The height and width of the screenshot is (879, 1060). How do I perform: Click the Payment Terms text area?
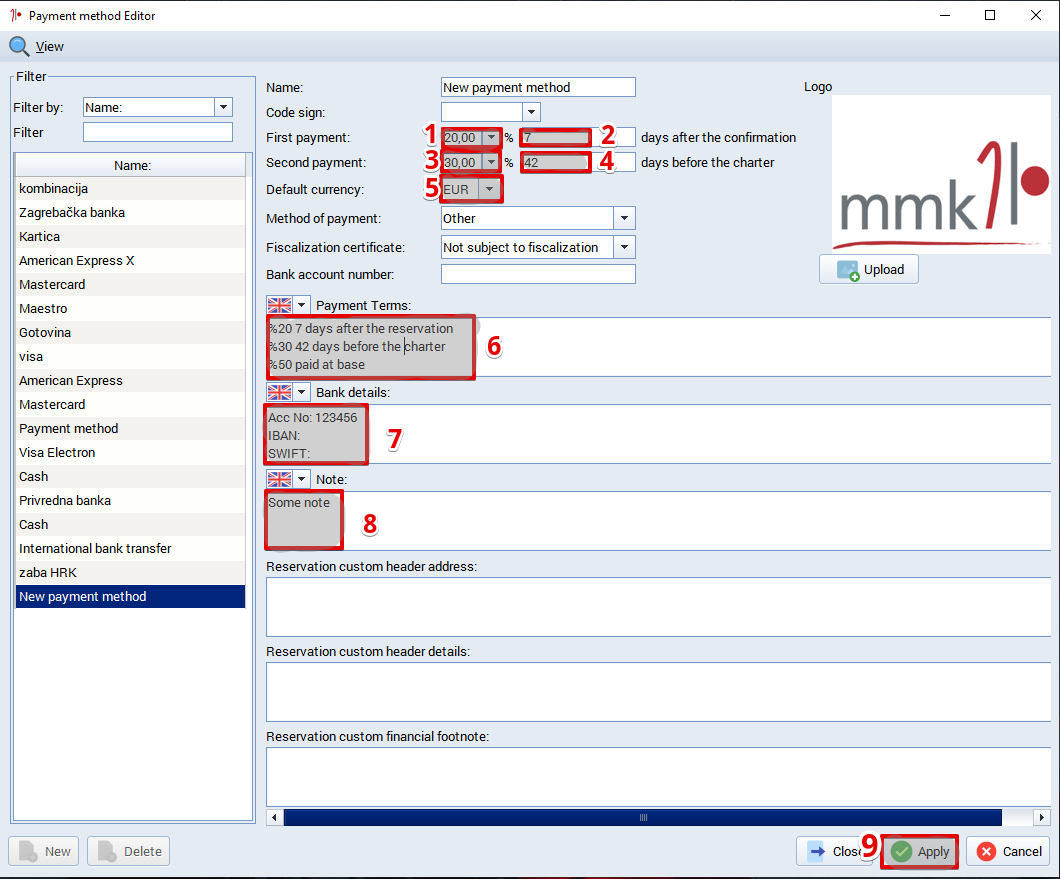pyautogui.click(x=658, y=347)
